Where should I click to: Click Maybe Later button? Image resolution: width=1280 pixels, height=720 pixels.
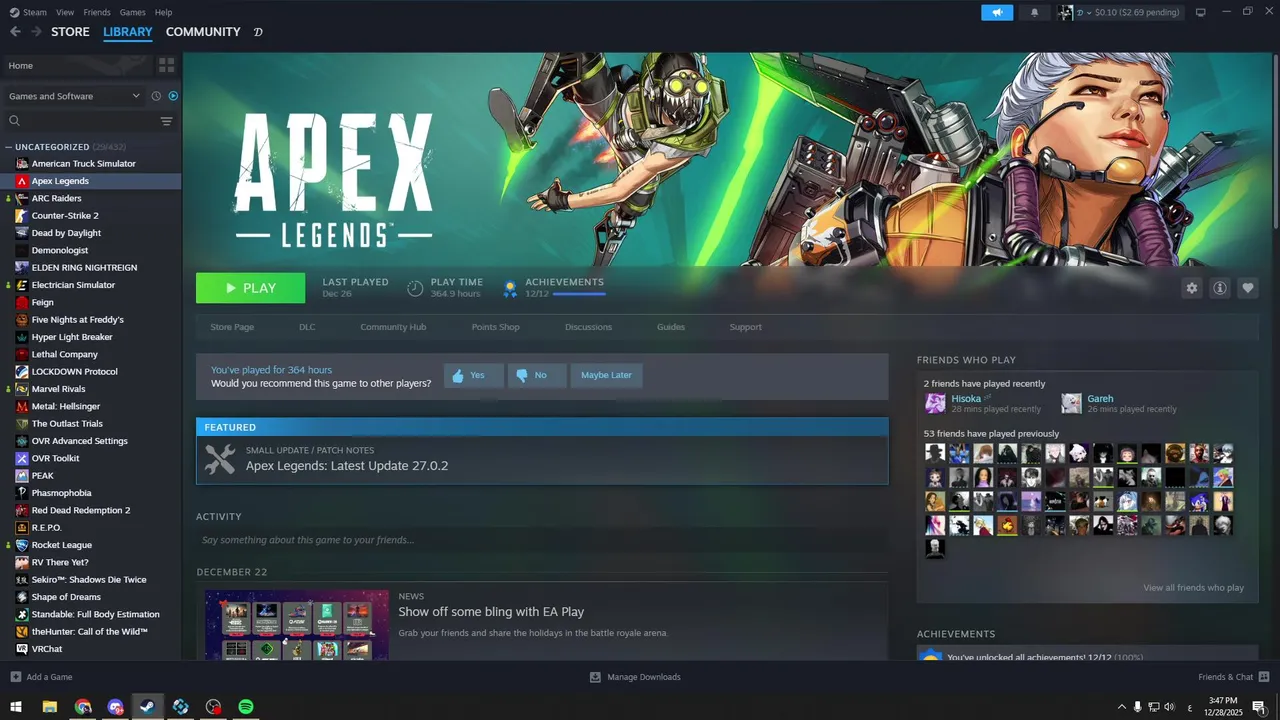click(x=606, y=376)
